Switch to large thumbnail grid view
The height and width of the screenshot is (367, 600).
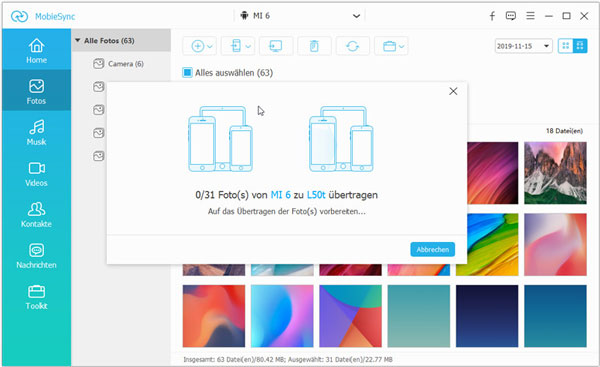[580, 46]
